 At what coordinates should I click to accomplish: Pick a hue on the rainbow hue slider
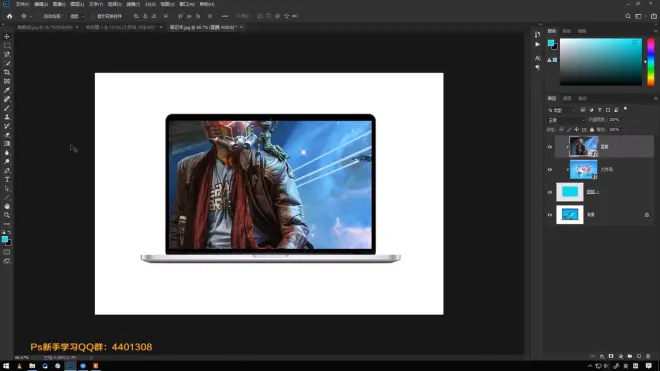[651, 62]
